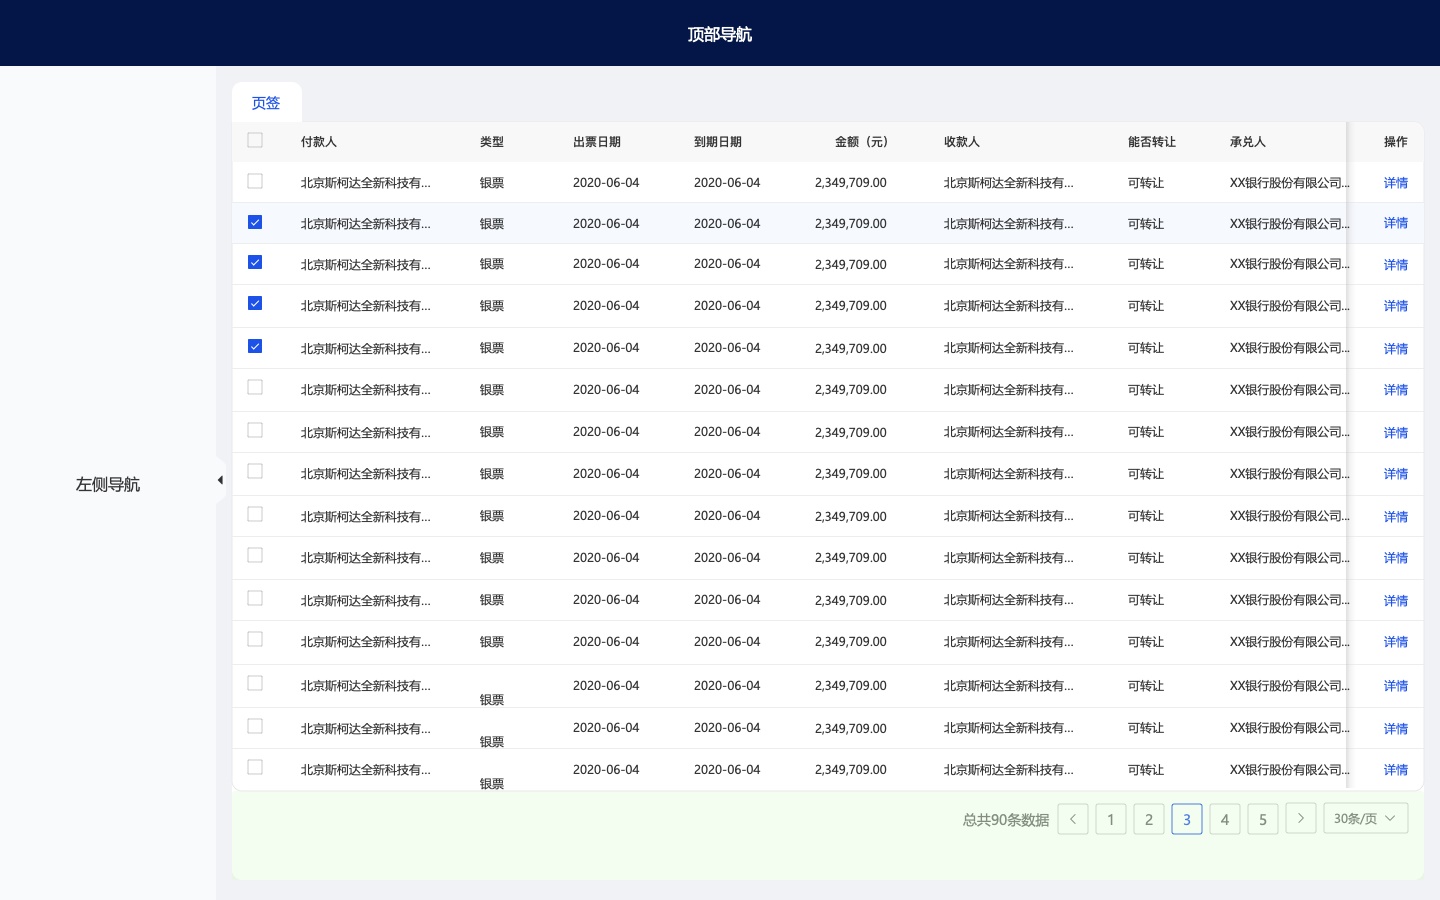Jump to page 1
1440x900 pixels.
pyautogui.click(x=1111, y=819)
